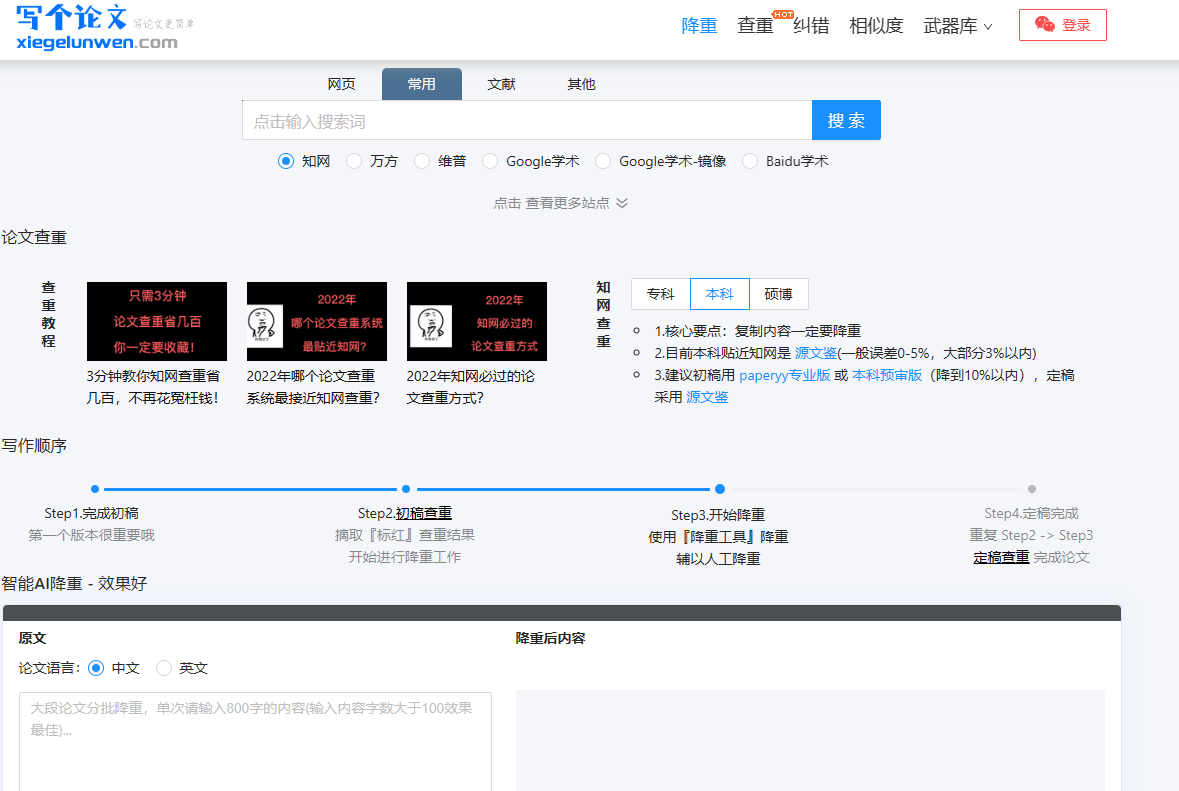Click the Step3 timeline dot
Screen dimensions: 1179x791
720,489
